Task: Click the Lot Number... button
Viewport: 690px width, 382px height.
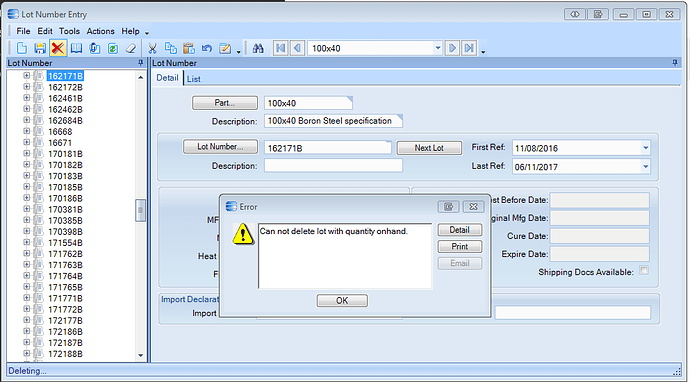Action: pos(220,147)
